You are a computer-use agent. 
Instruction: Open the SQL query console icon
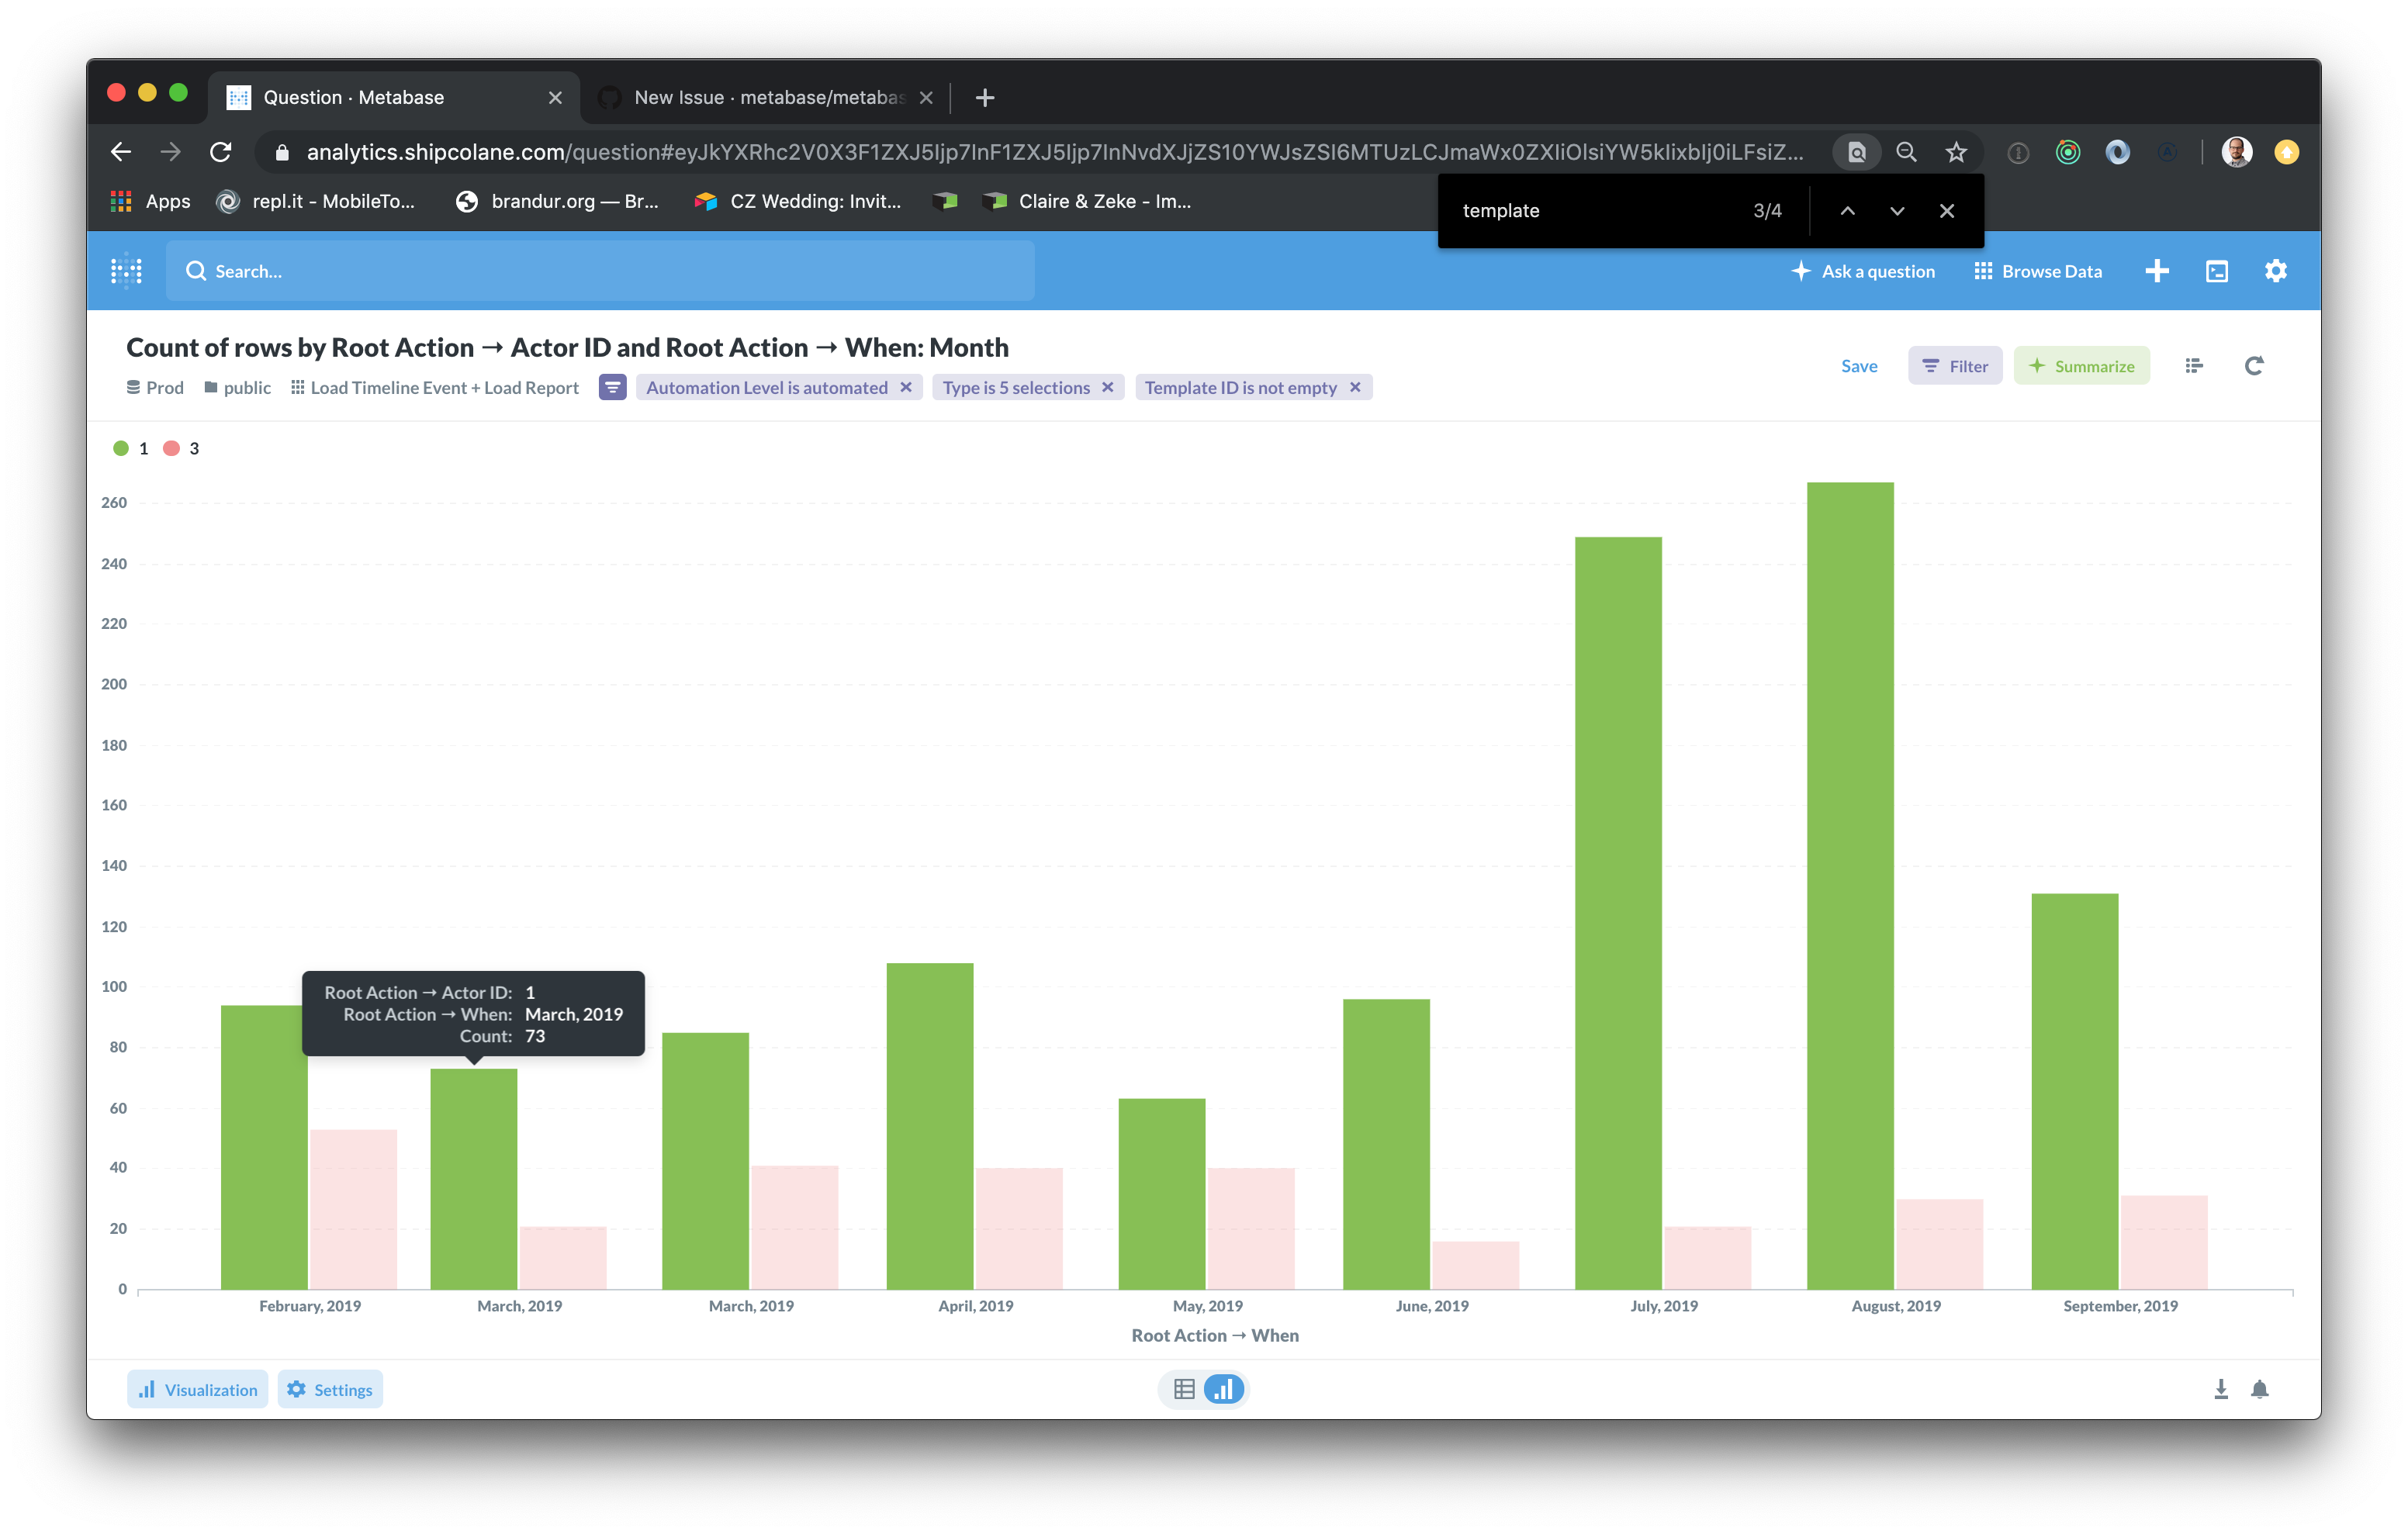pyautogui.click(x=2216, y=271)
